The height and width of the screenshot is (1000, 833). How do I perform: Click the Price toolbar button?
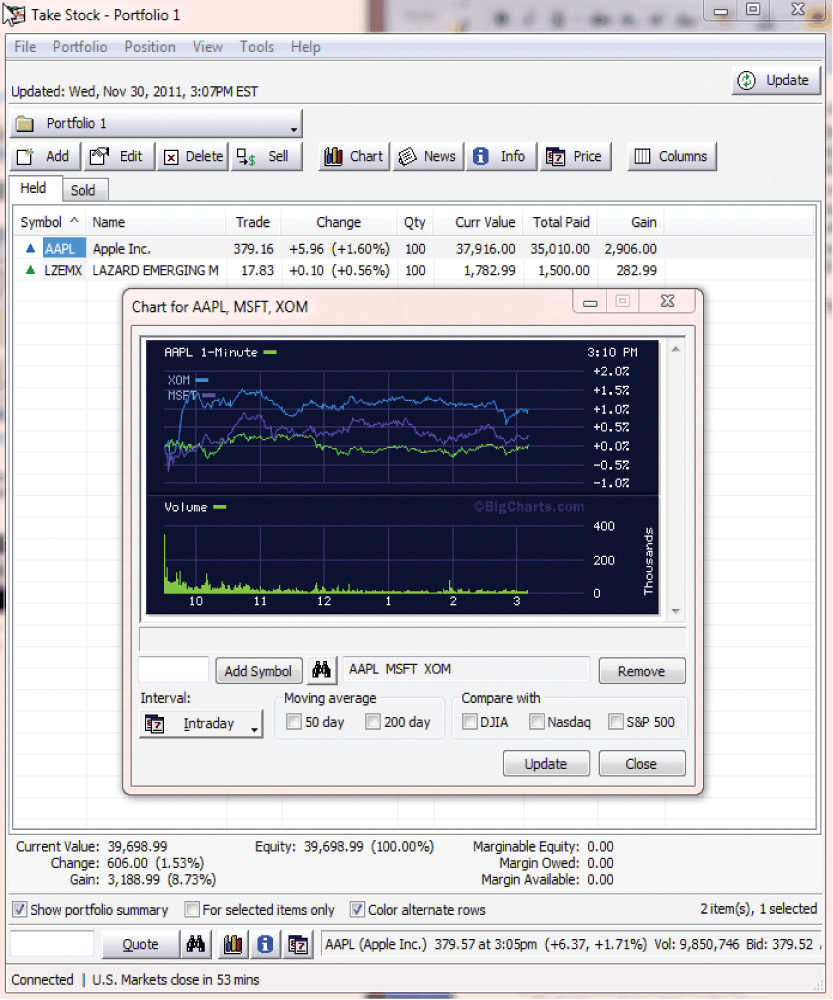pyautogui.click(x=574, y=156)
